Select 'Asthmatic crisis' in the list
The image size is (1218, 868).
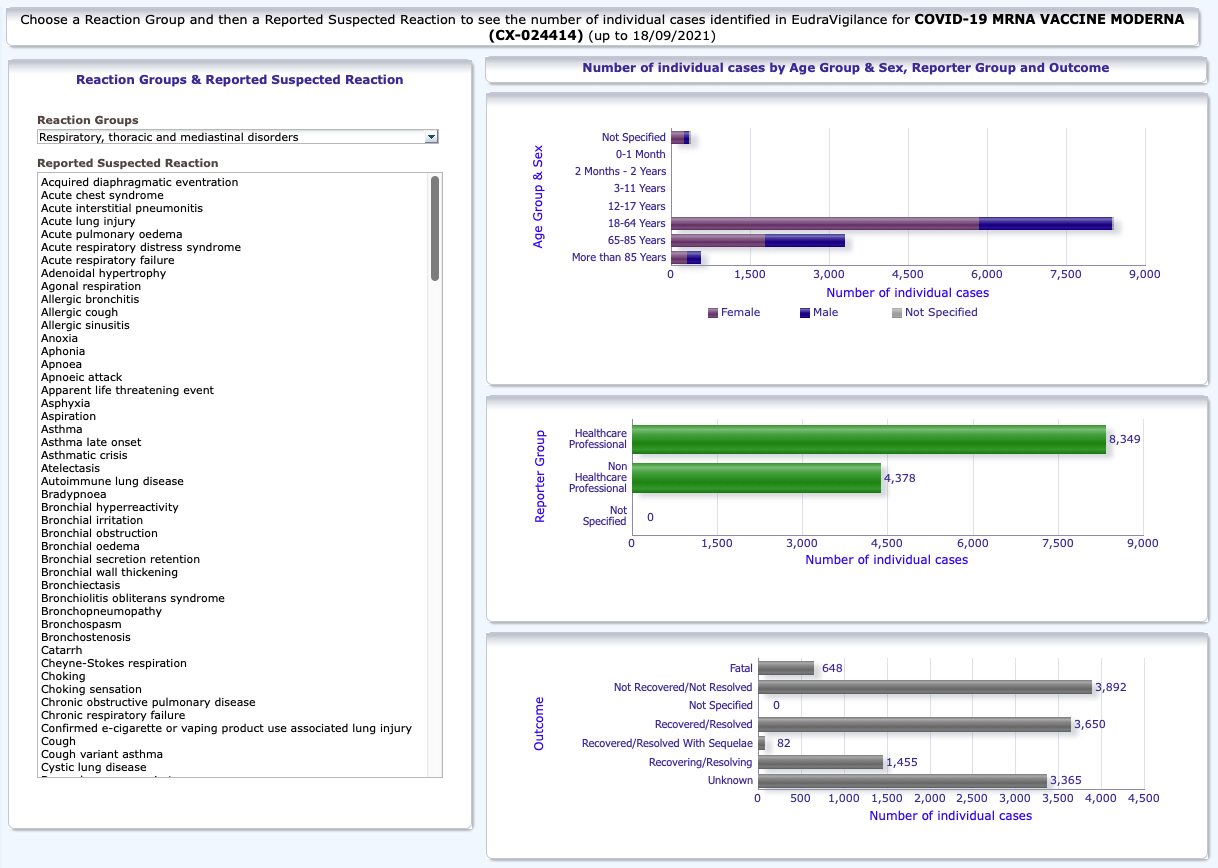(84, 455)
